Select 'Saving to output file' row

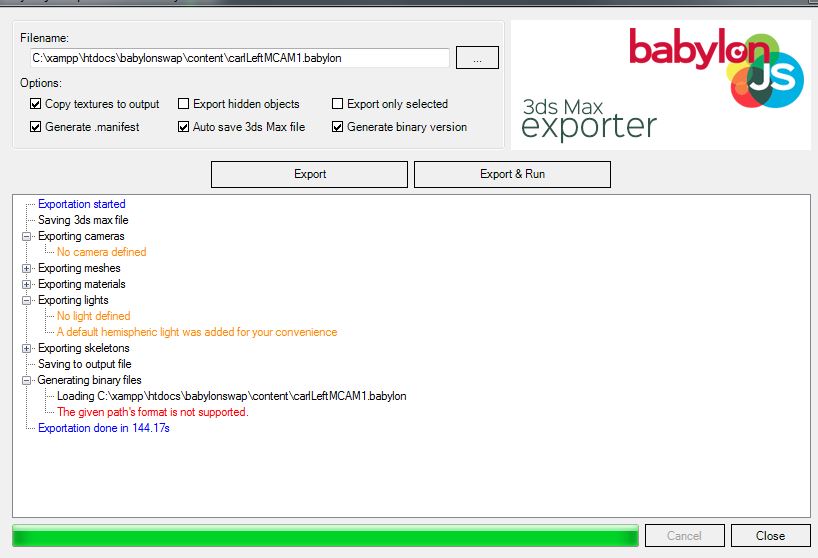point(85,364)
